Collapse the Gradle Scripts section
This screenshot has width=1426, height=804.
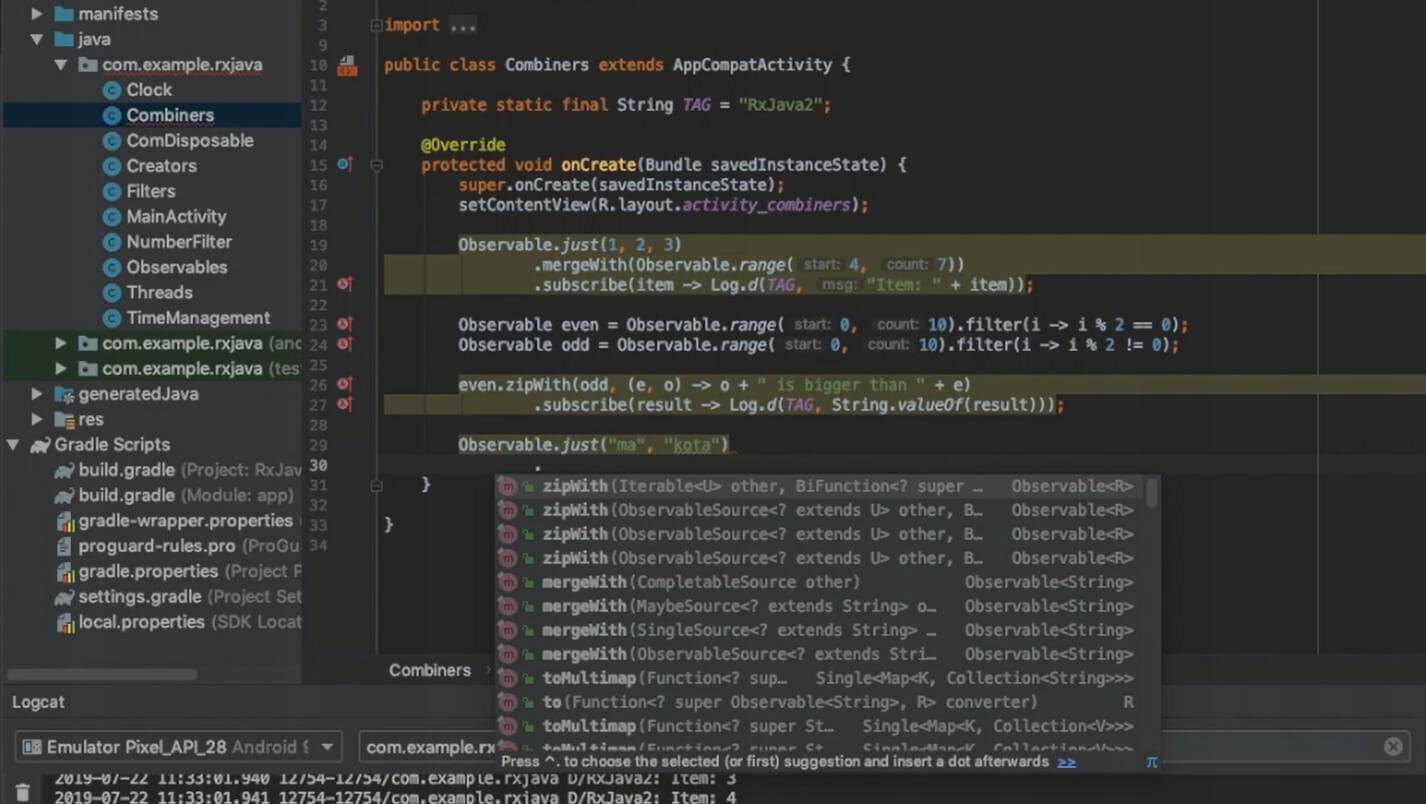(13, 445)
